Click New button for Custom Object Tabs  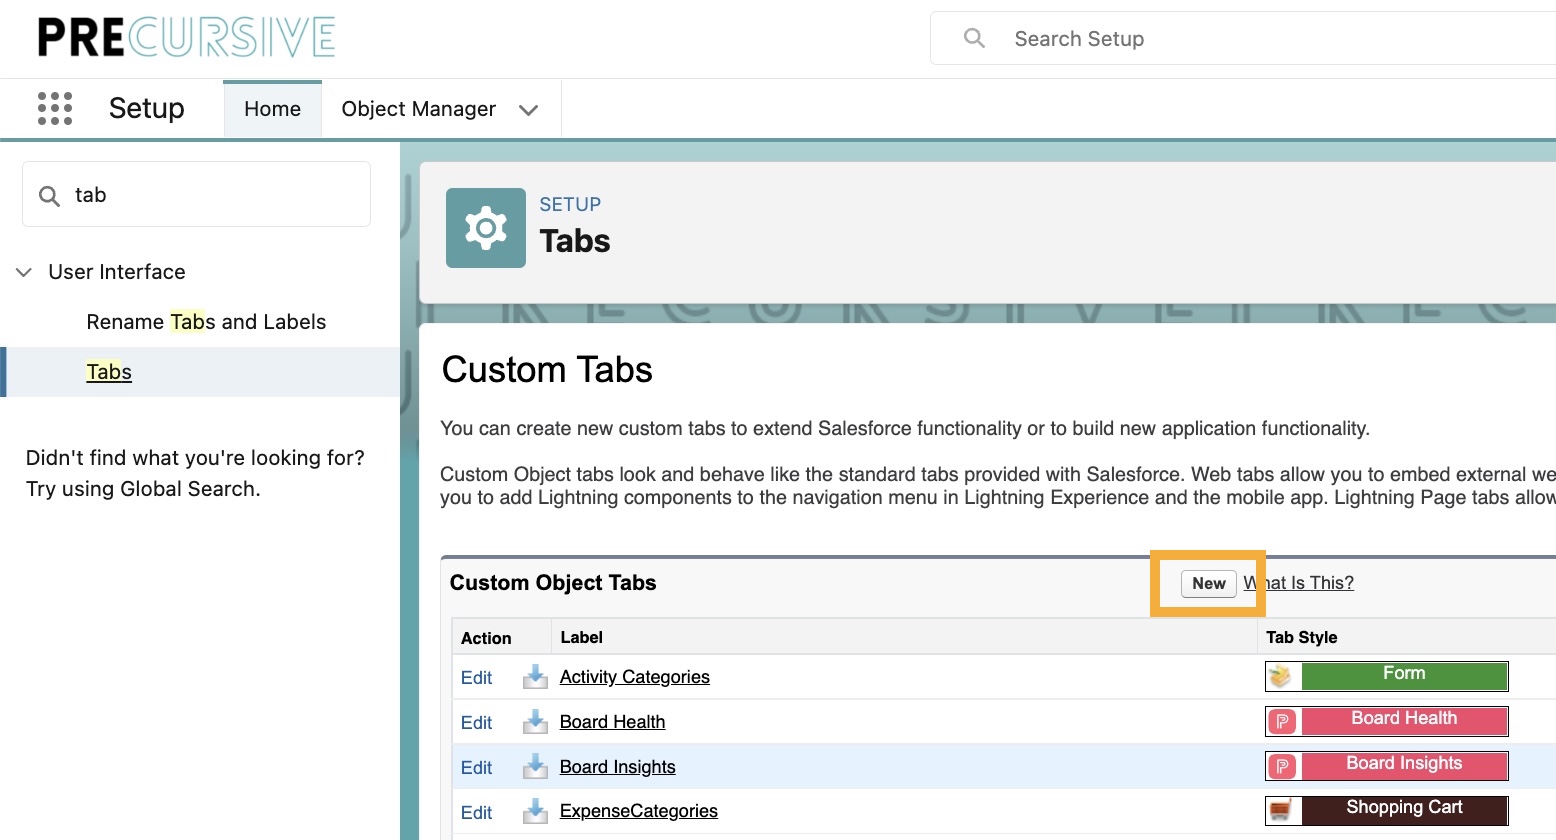(x=1208, y=583)
